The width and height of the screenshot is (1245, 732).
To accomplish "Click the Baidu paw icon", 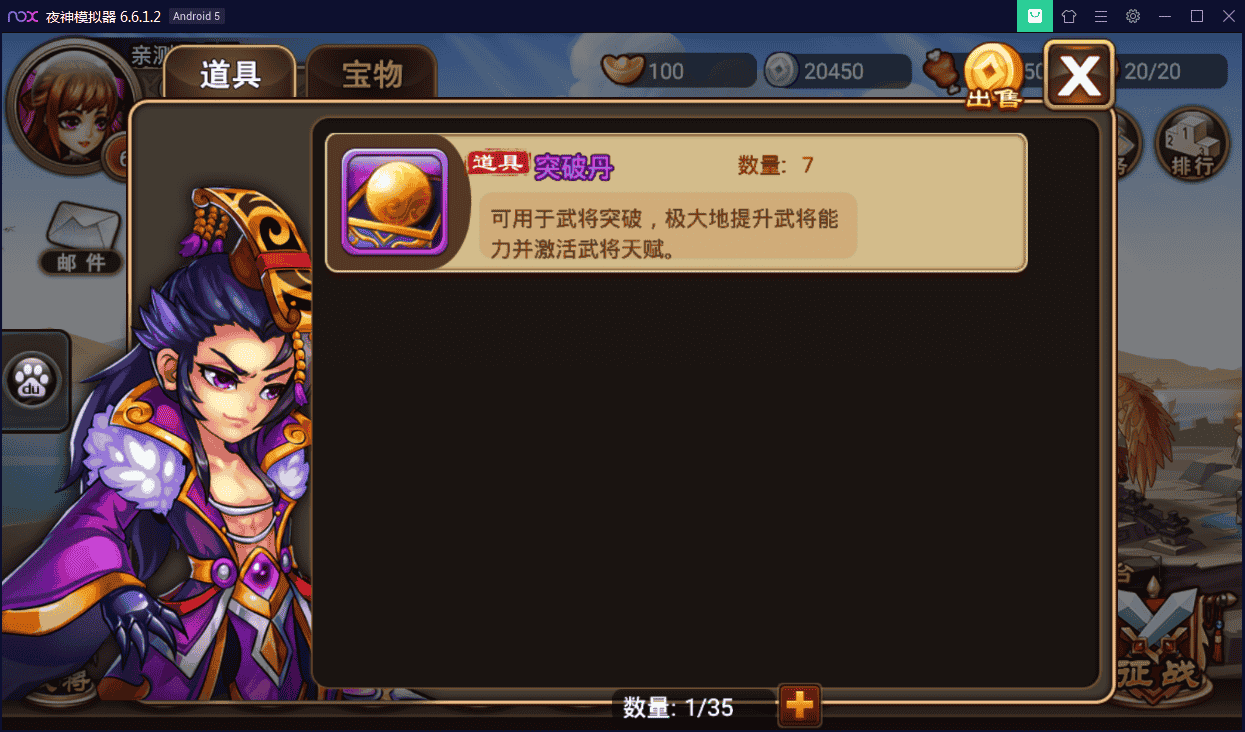I will tap(34, 380).
